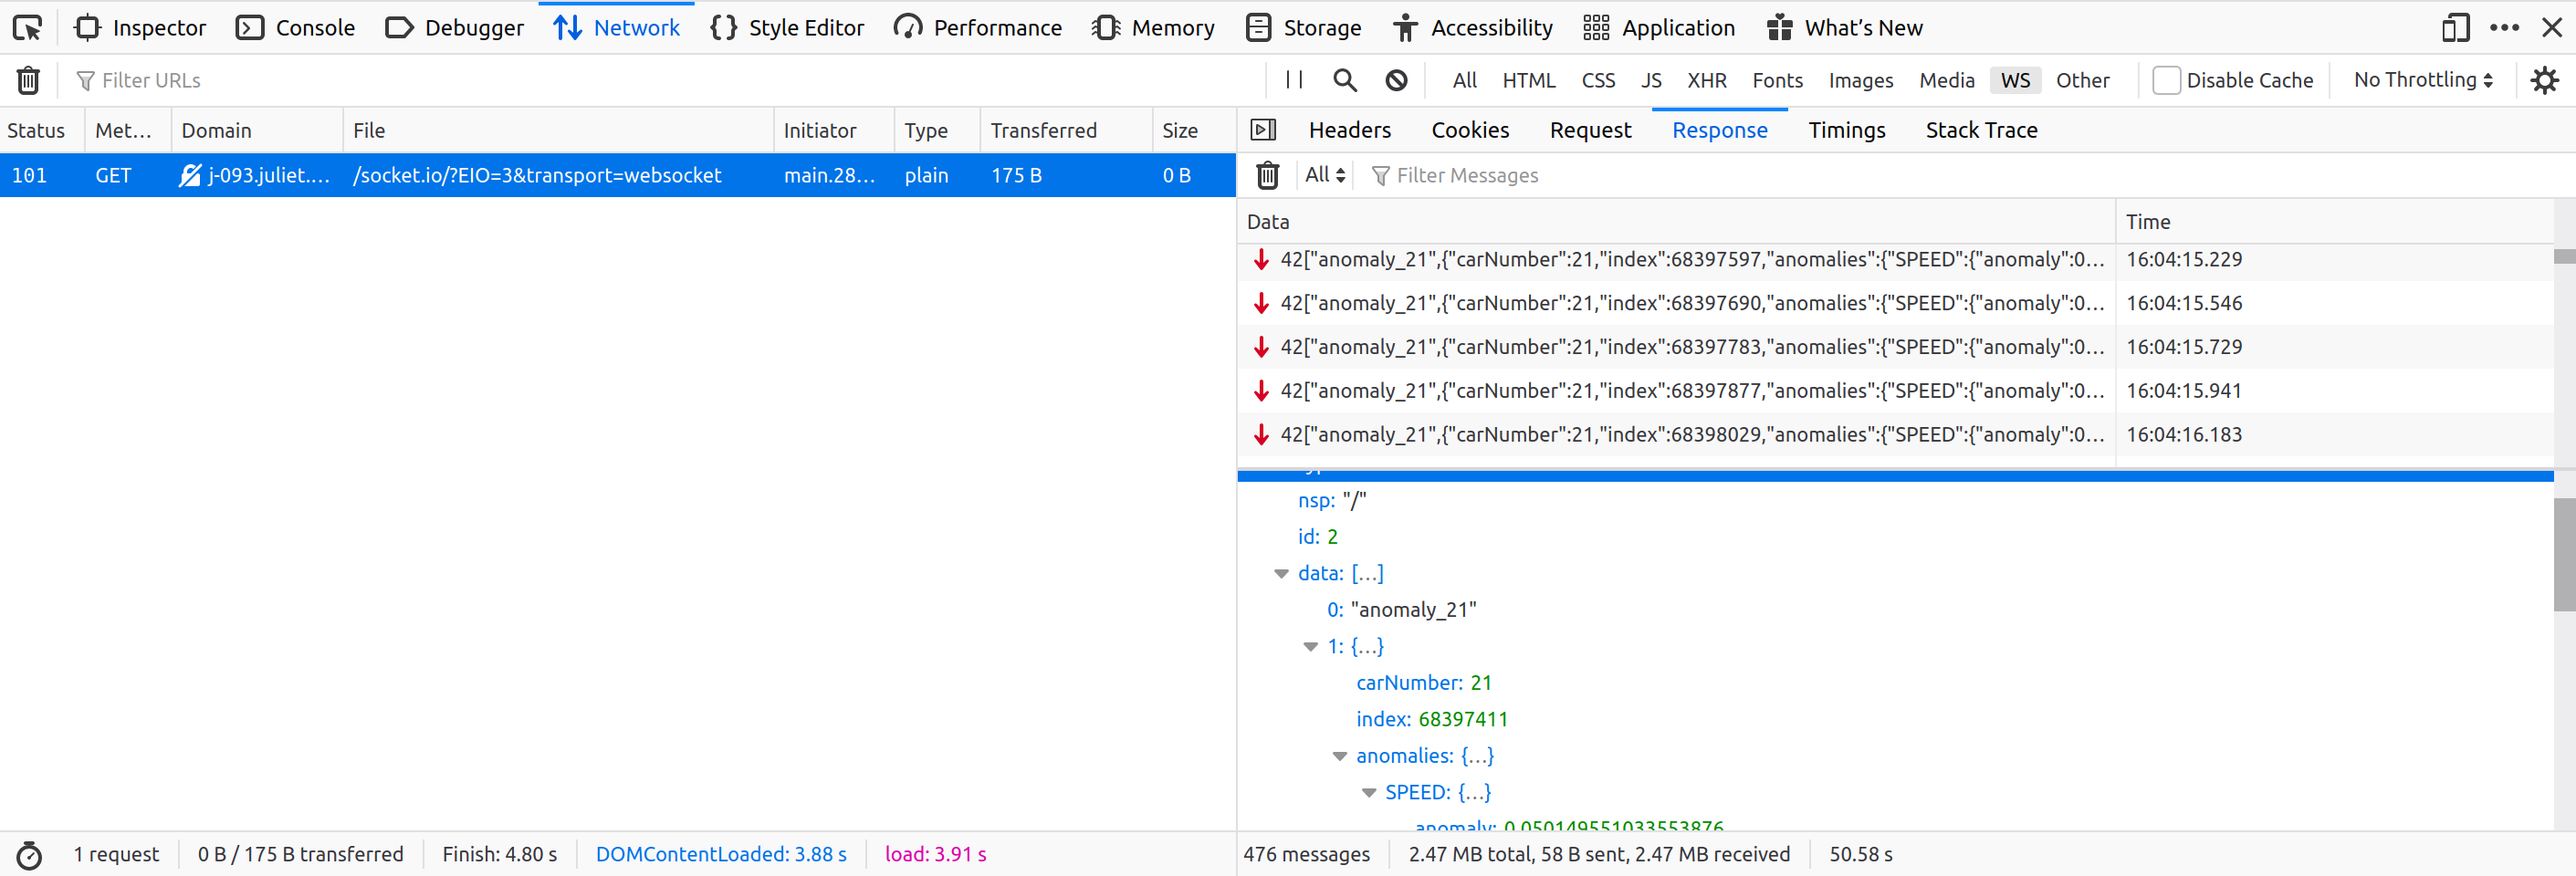Activate the element picker icon
Viewport: 2576px width, 876px height.
click(27, 28)
